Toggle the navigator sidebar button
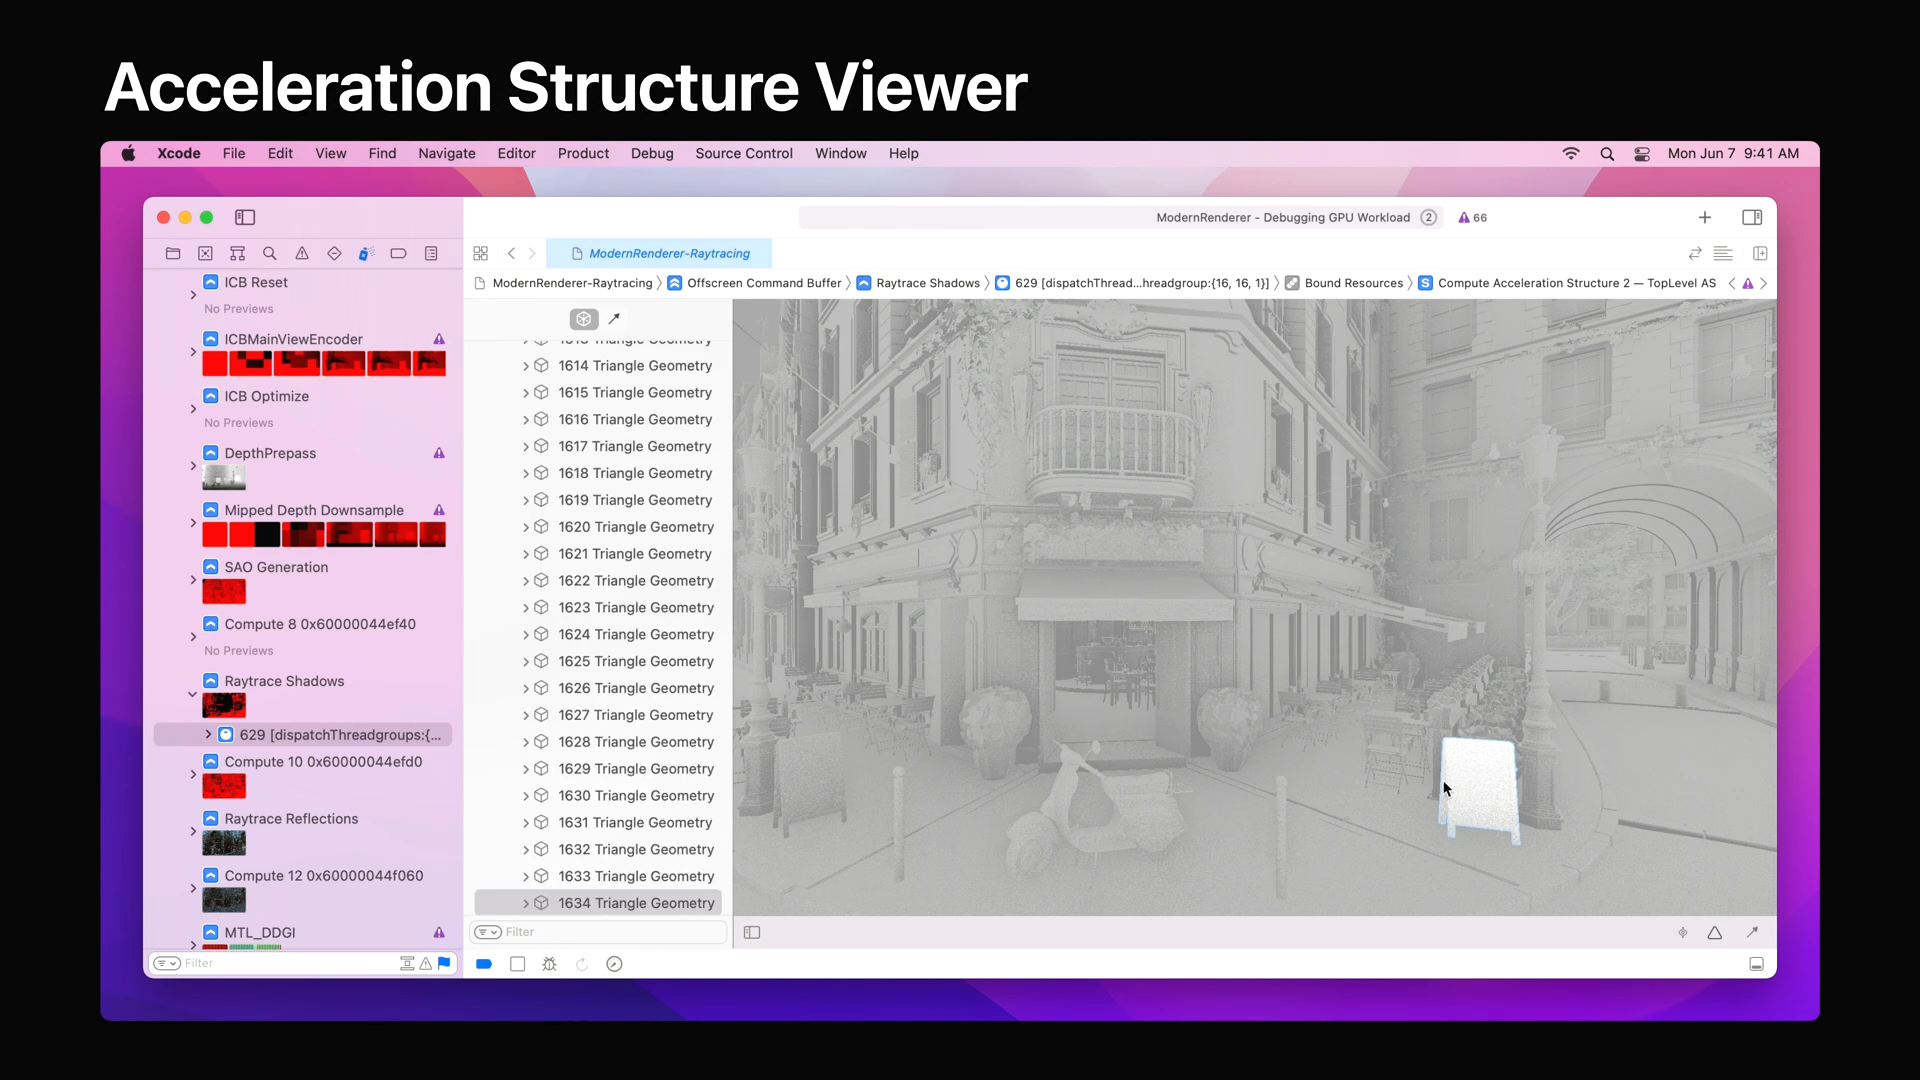The height and width of the screenshot is (1080, 1920). [x=245, y=217]
